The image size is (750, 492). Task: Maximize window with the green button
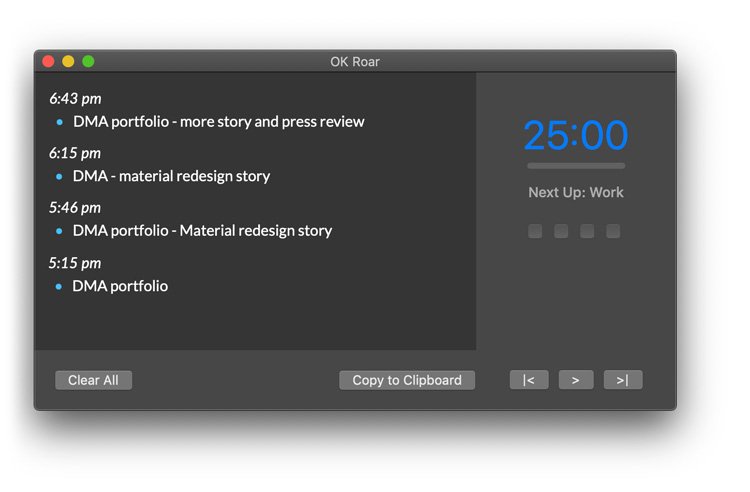pyautogui.click(x=88, y=62)
